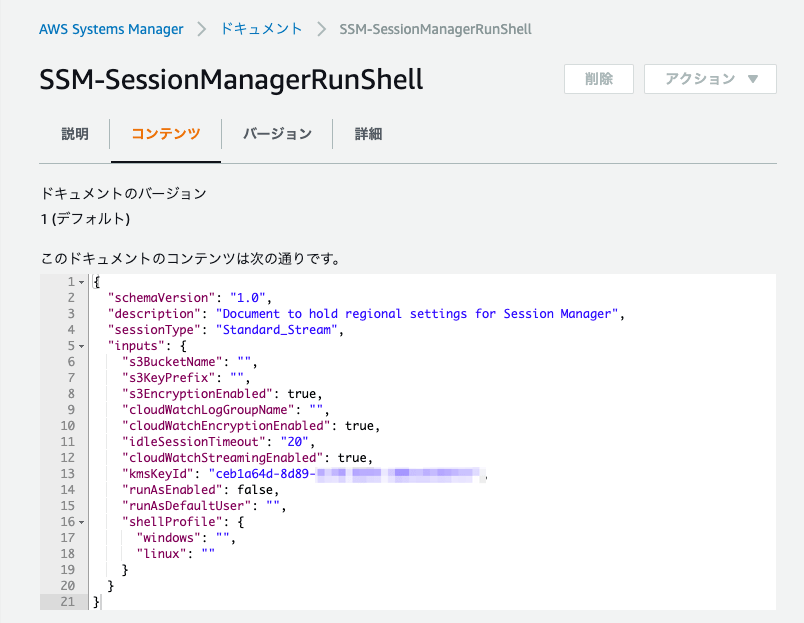Switch to the バージョン tab

[277, 133]
